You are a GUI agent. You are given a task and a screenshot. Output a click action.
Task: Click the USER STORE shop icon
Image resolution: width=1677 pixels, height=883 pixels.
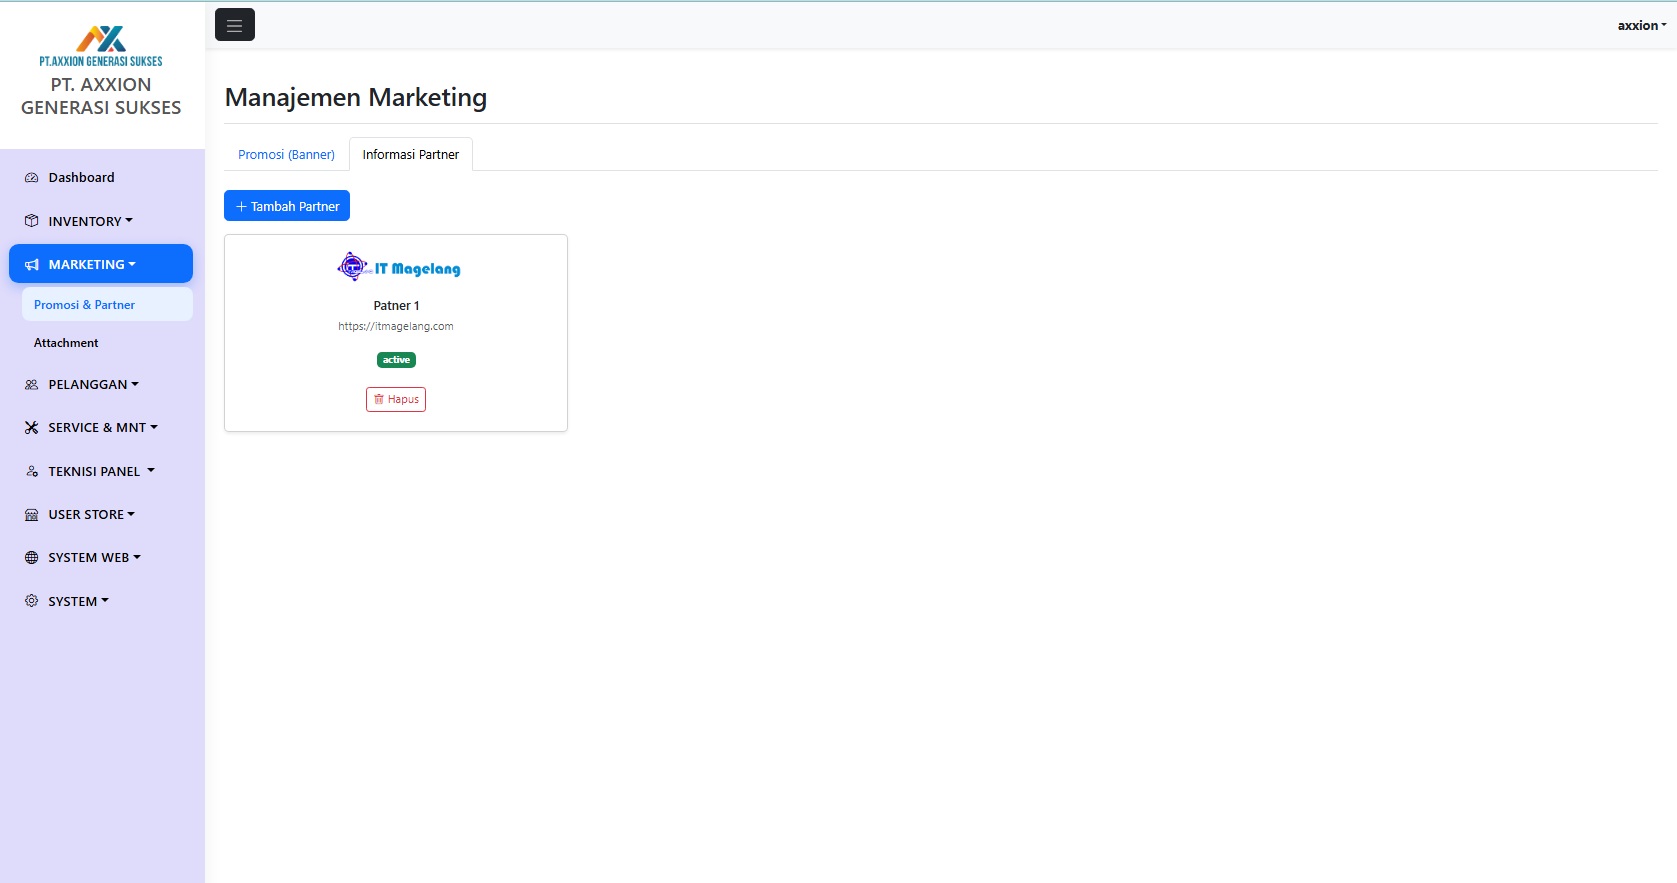click(32, 515)
